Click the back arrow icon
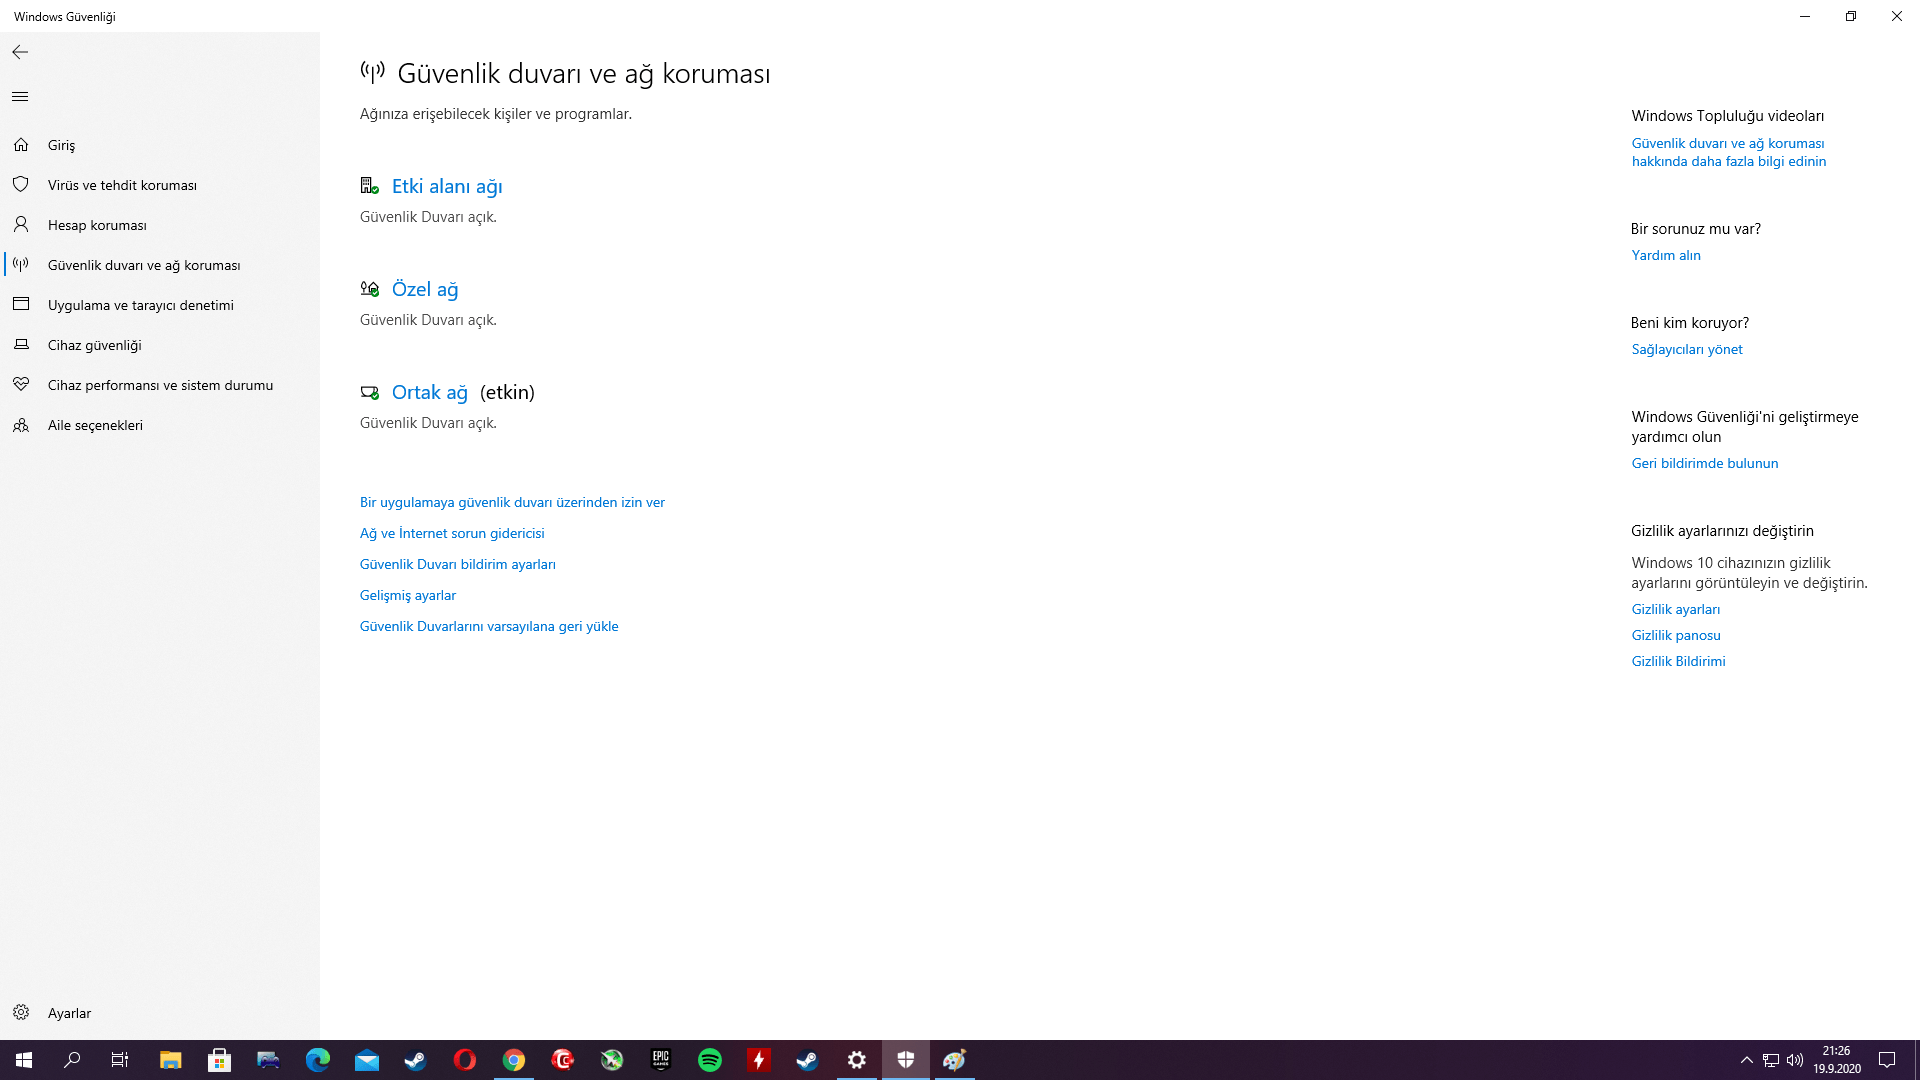Viewport: 1920px width, 1080px height. (x=20, y=52)
